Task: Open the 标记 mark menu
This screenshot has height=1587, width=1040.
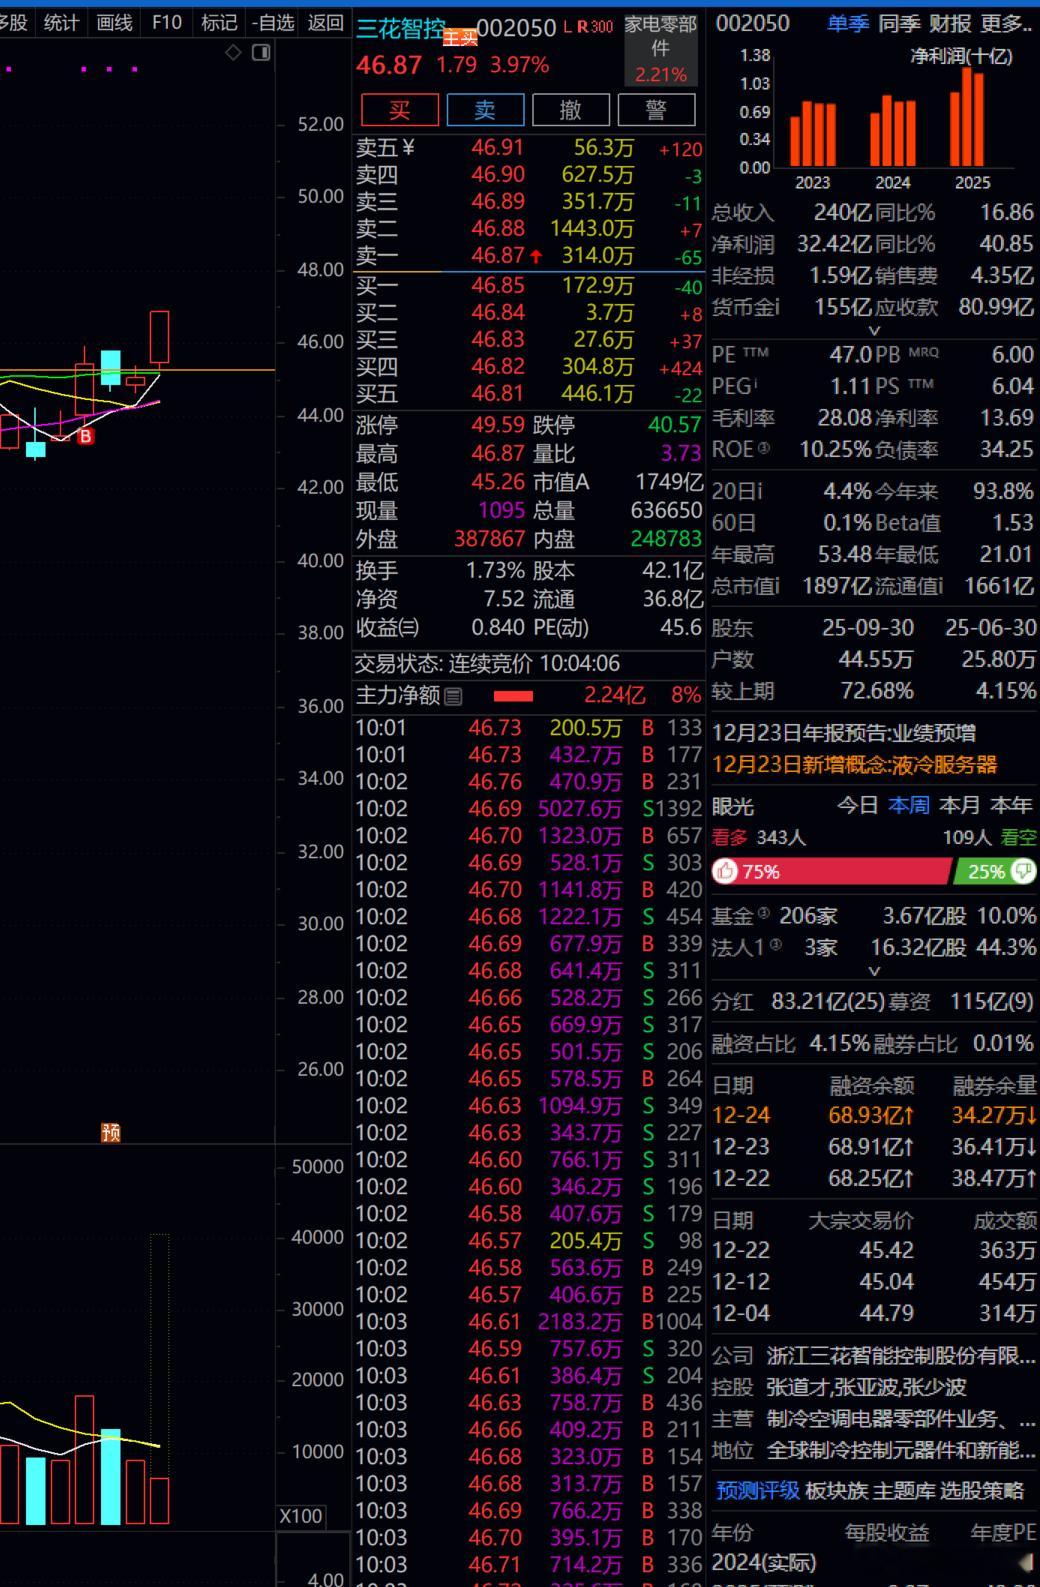Action: 219,22
